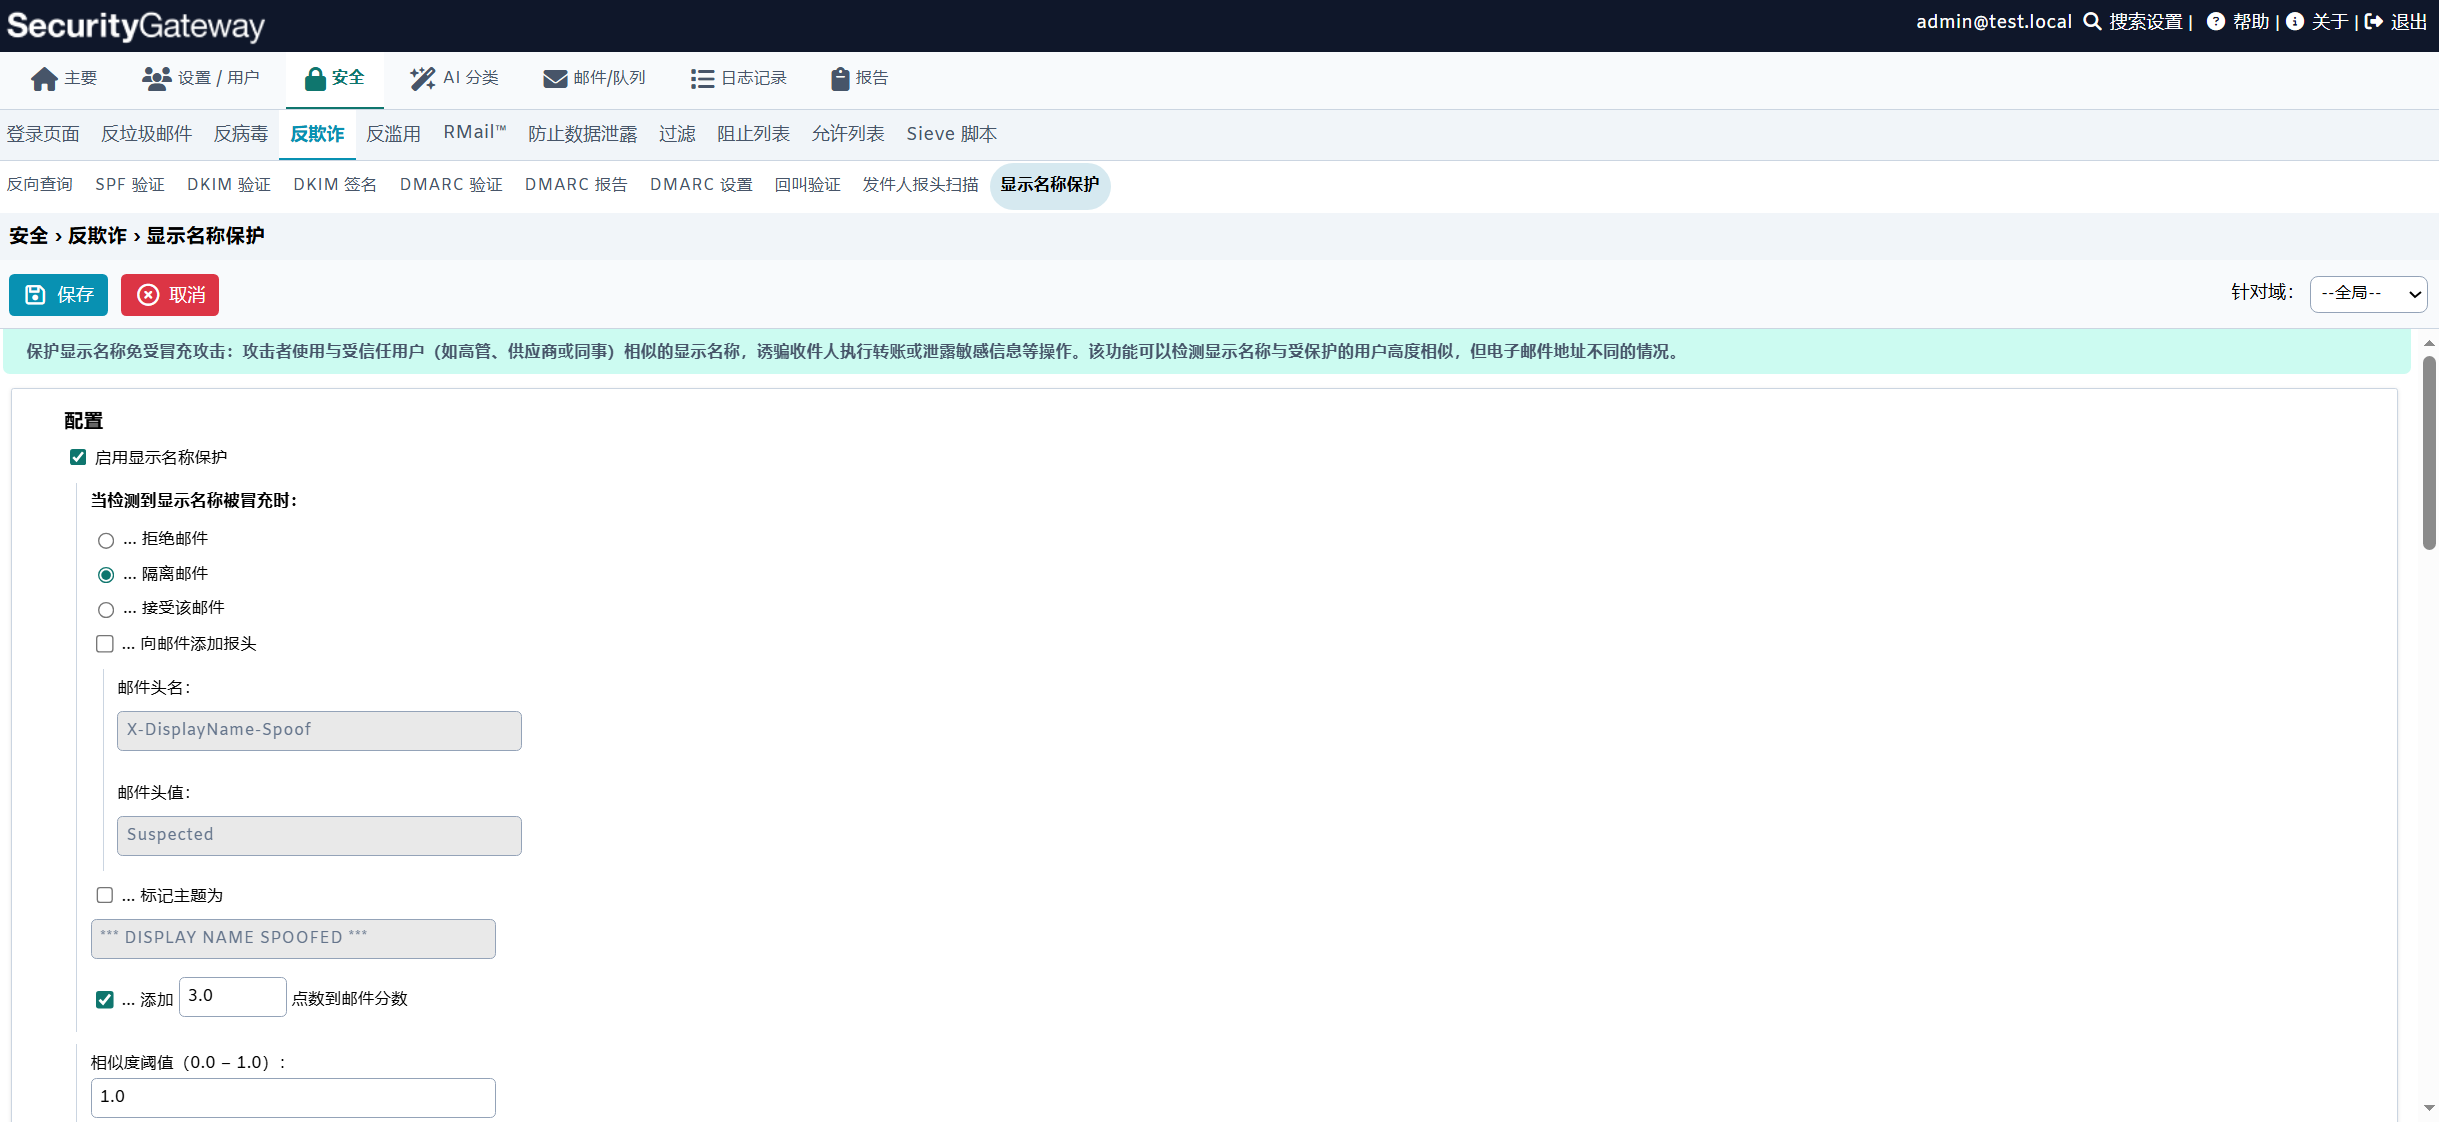Click the 邮件头值 Suspected field
This screenshot has height=1122, width=2439.
[x=319, y=836]
